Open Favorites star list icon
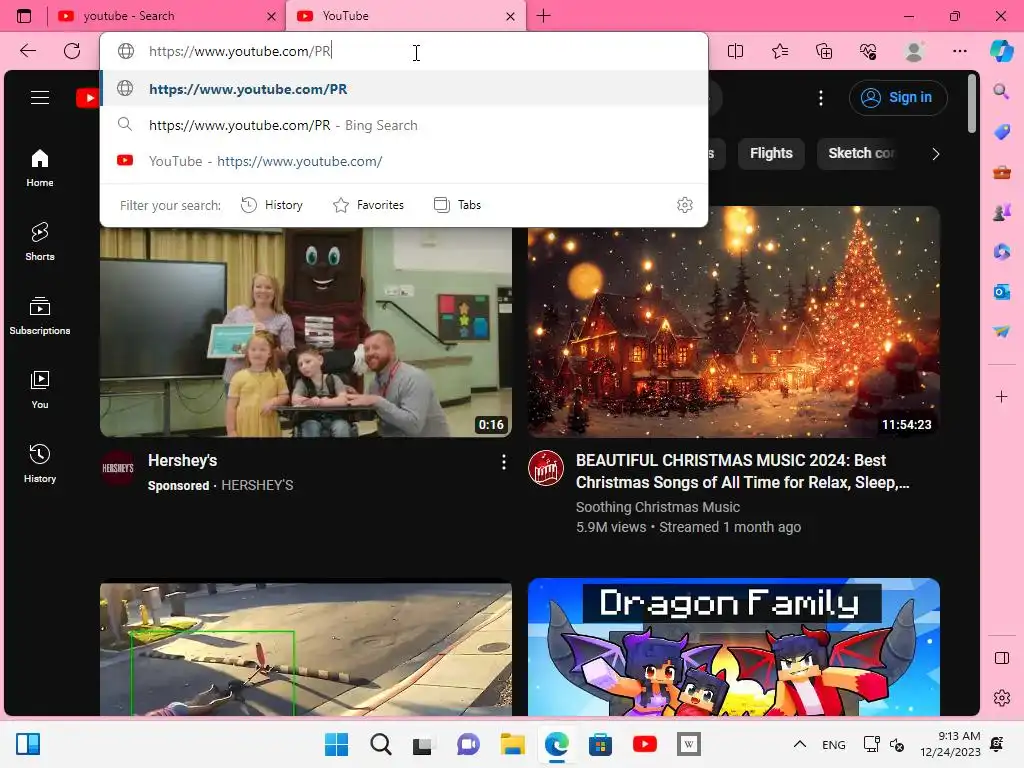The image size is (1024, 768). 780,51
